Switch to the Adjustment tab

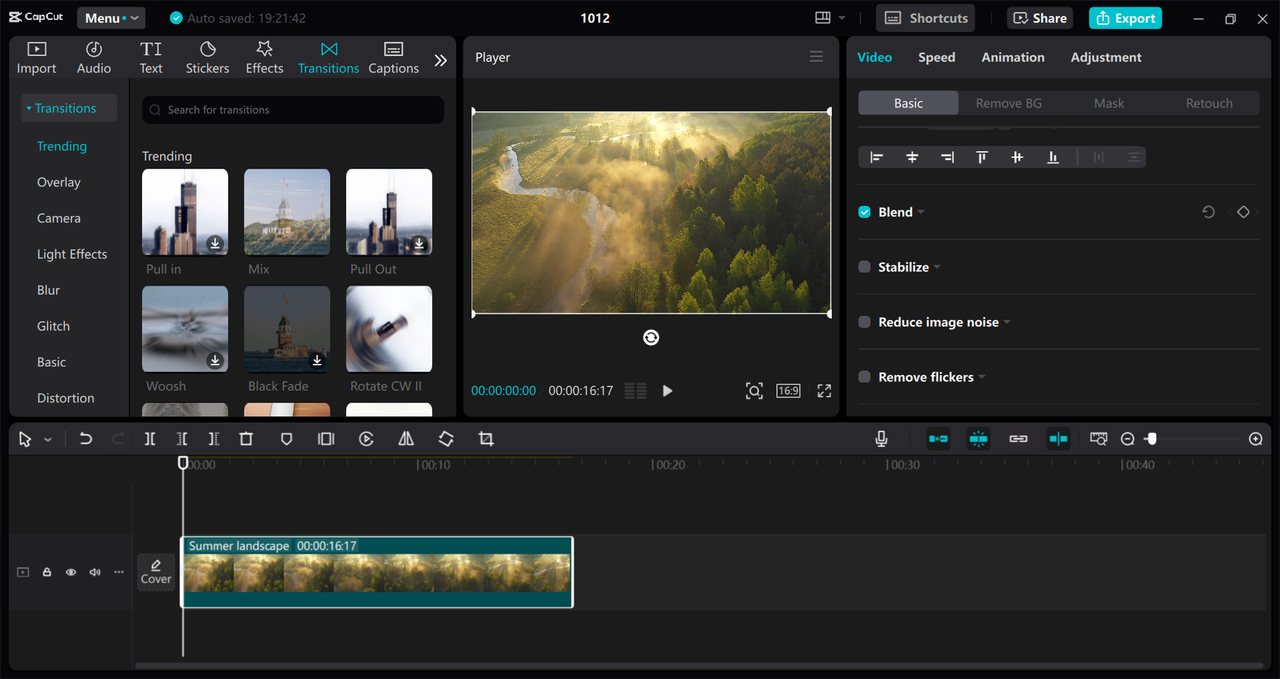(1106, 57)
